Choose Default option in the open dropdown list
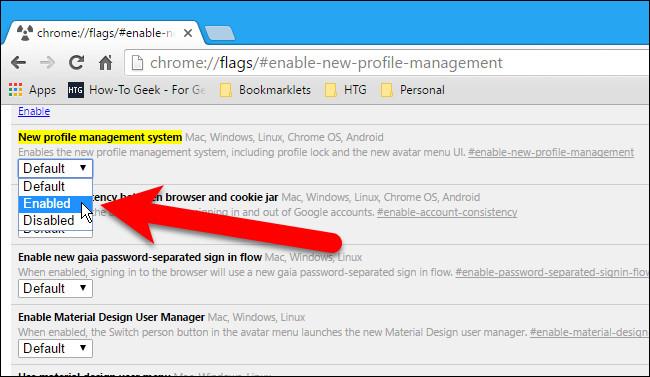The height and width of the screenshot is (377, 650). pos(56,187)
